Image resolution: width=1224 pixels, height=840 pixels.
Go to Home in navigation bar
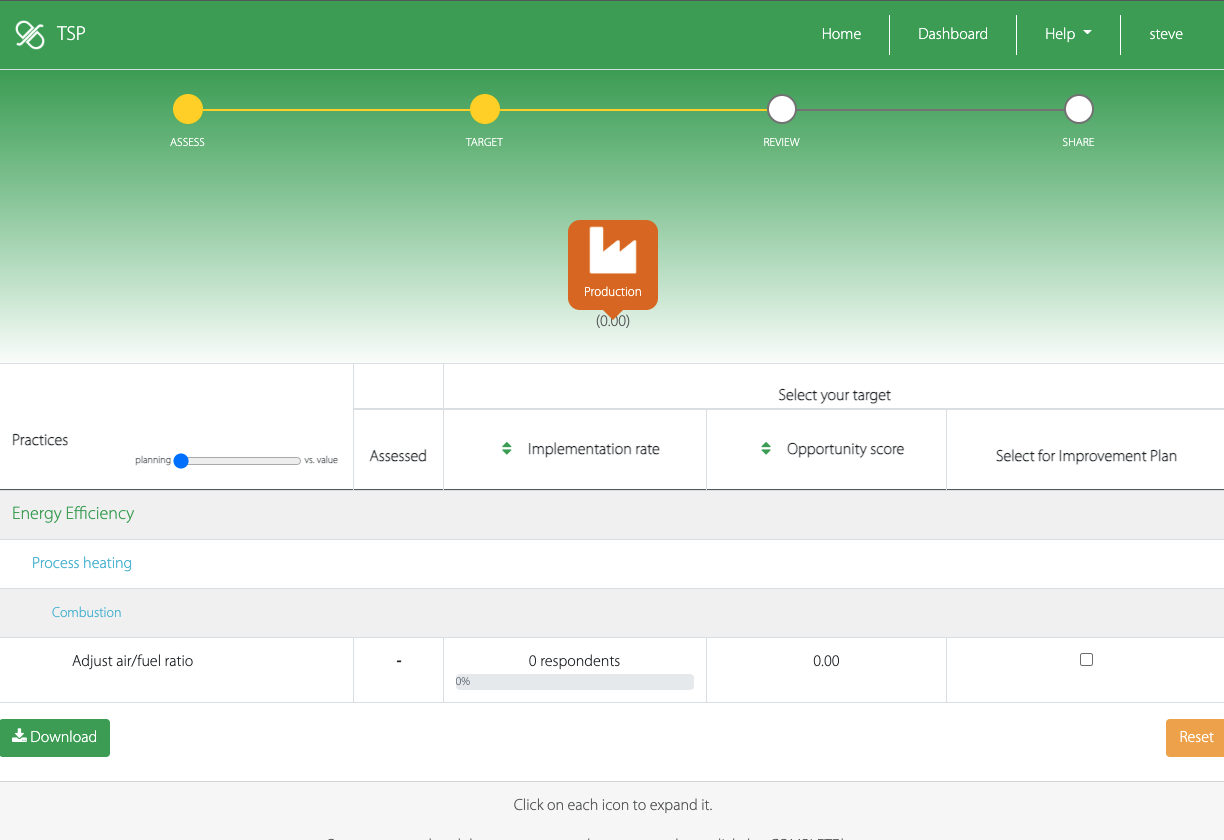[x=841, y=34]
